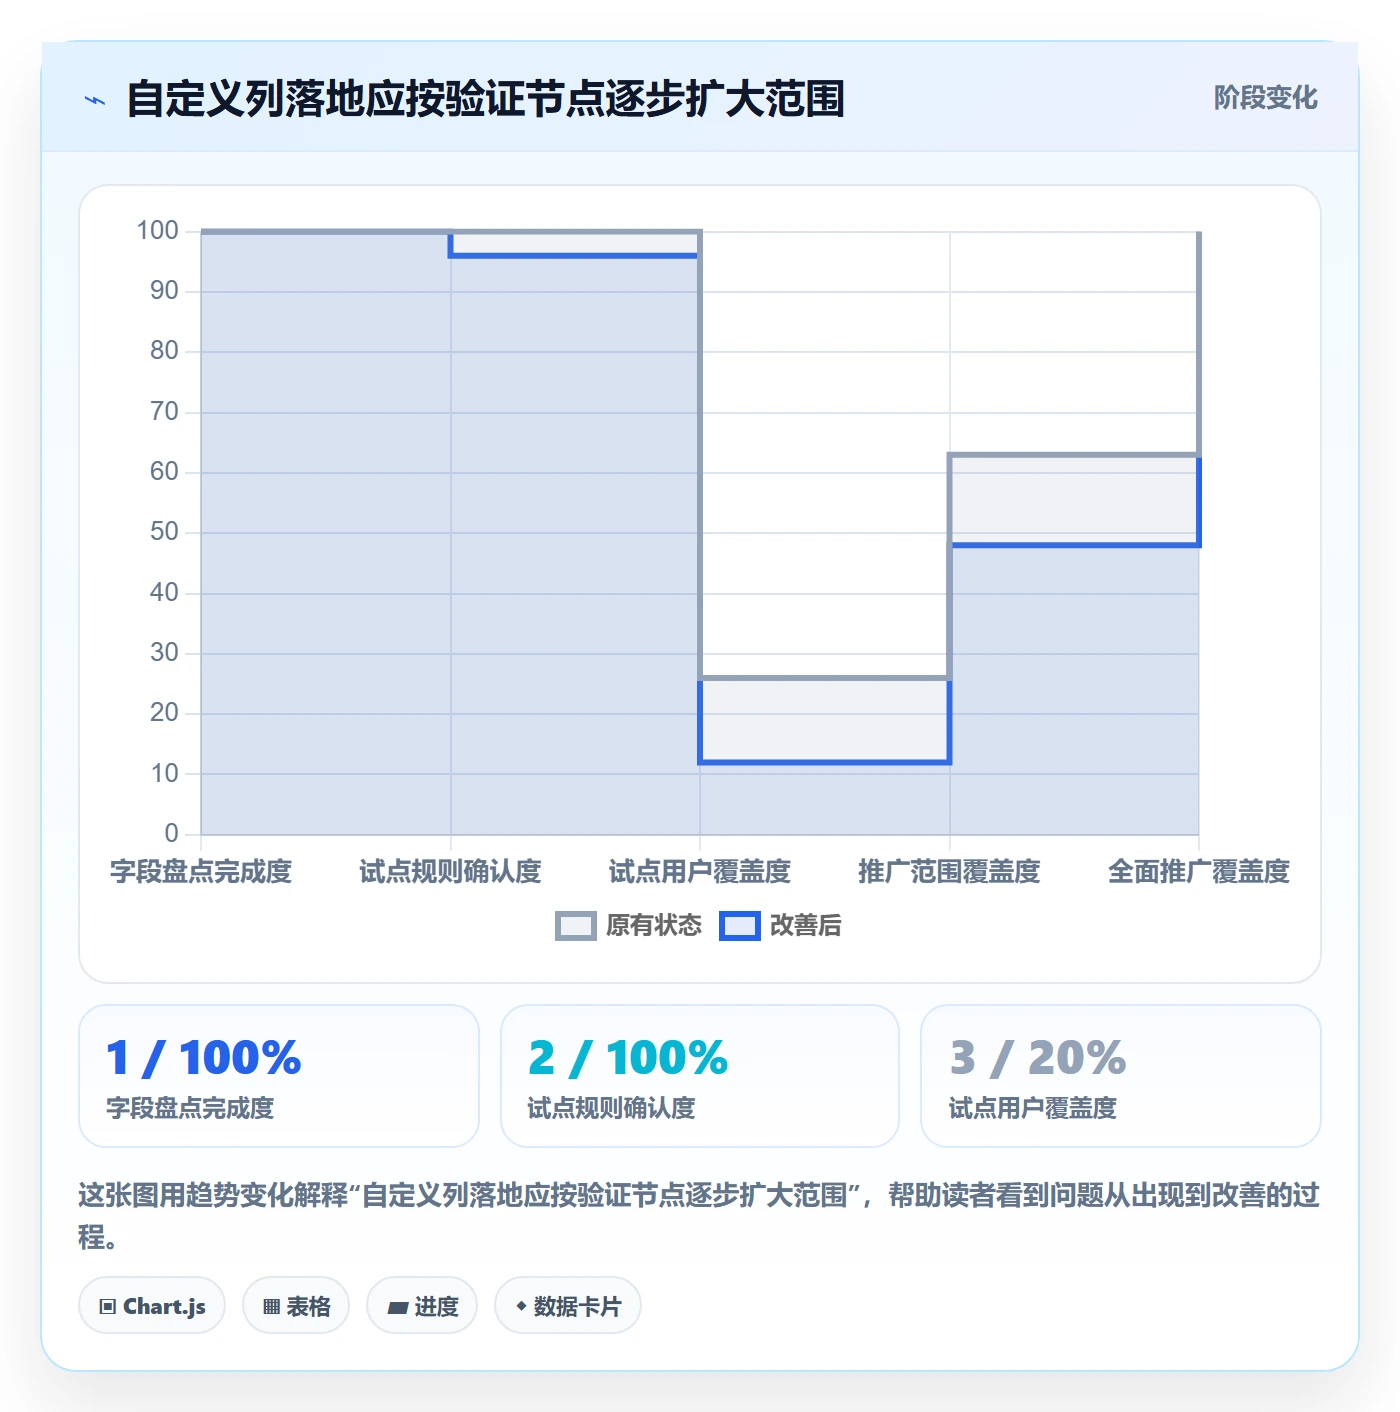Open the 1 / 100% 字段盘点完成度 card
This screenshot has width=1400, height=1412.
point(279,1076)
